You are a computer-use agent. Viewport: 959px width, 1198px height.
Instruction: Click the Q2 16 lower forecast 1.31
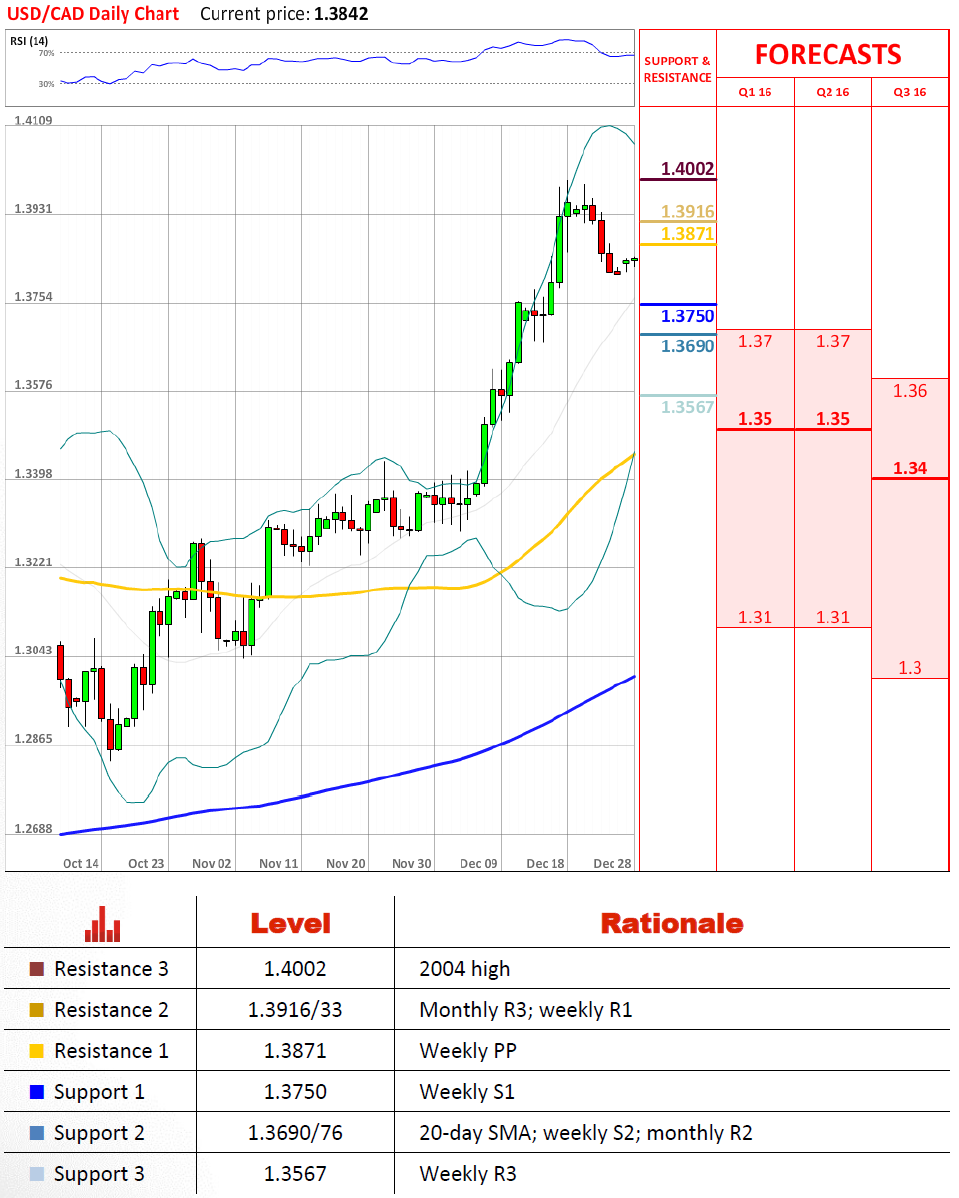(x=833, y=617)
